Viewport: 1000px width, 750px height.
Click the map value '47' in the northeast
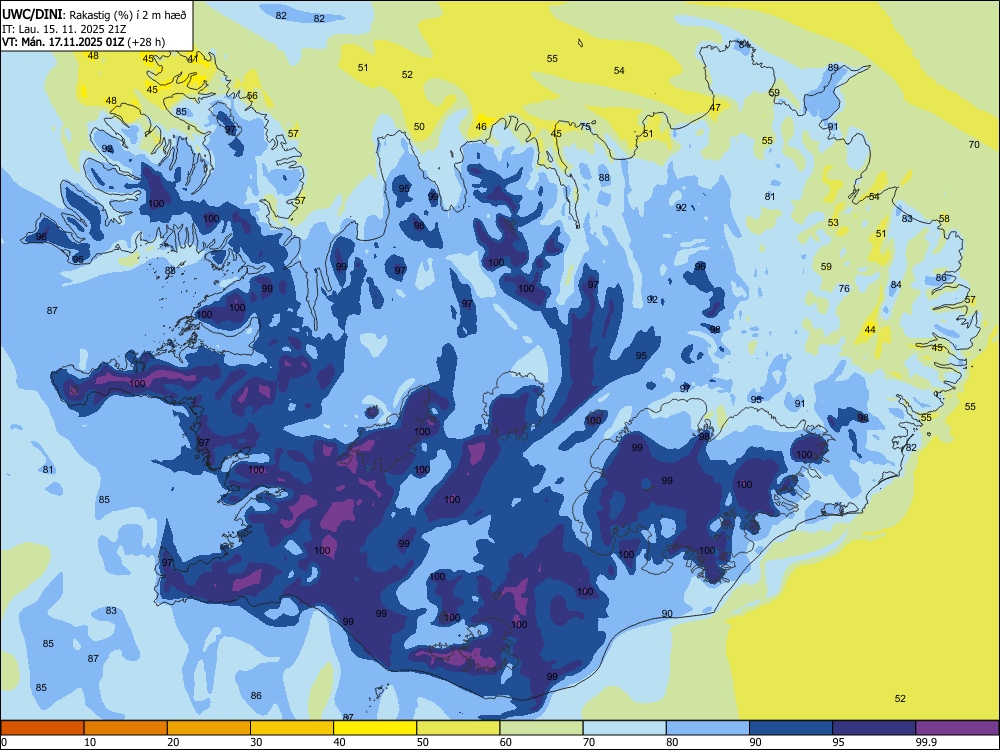pos(716,107)
